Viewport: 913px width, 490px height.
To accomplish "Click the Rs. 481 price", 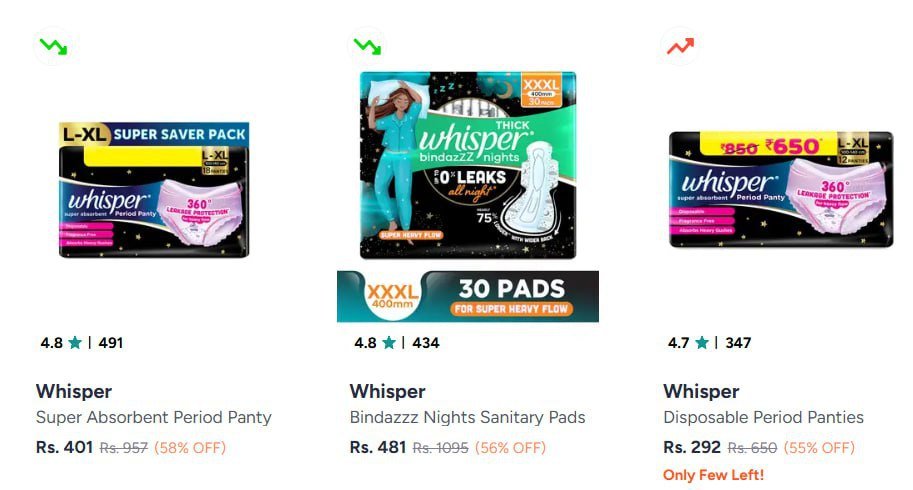I will pos(378,447).
